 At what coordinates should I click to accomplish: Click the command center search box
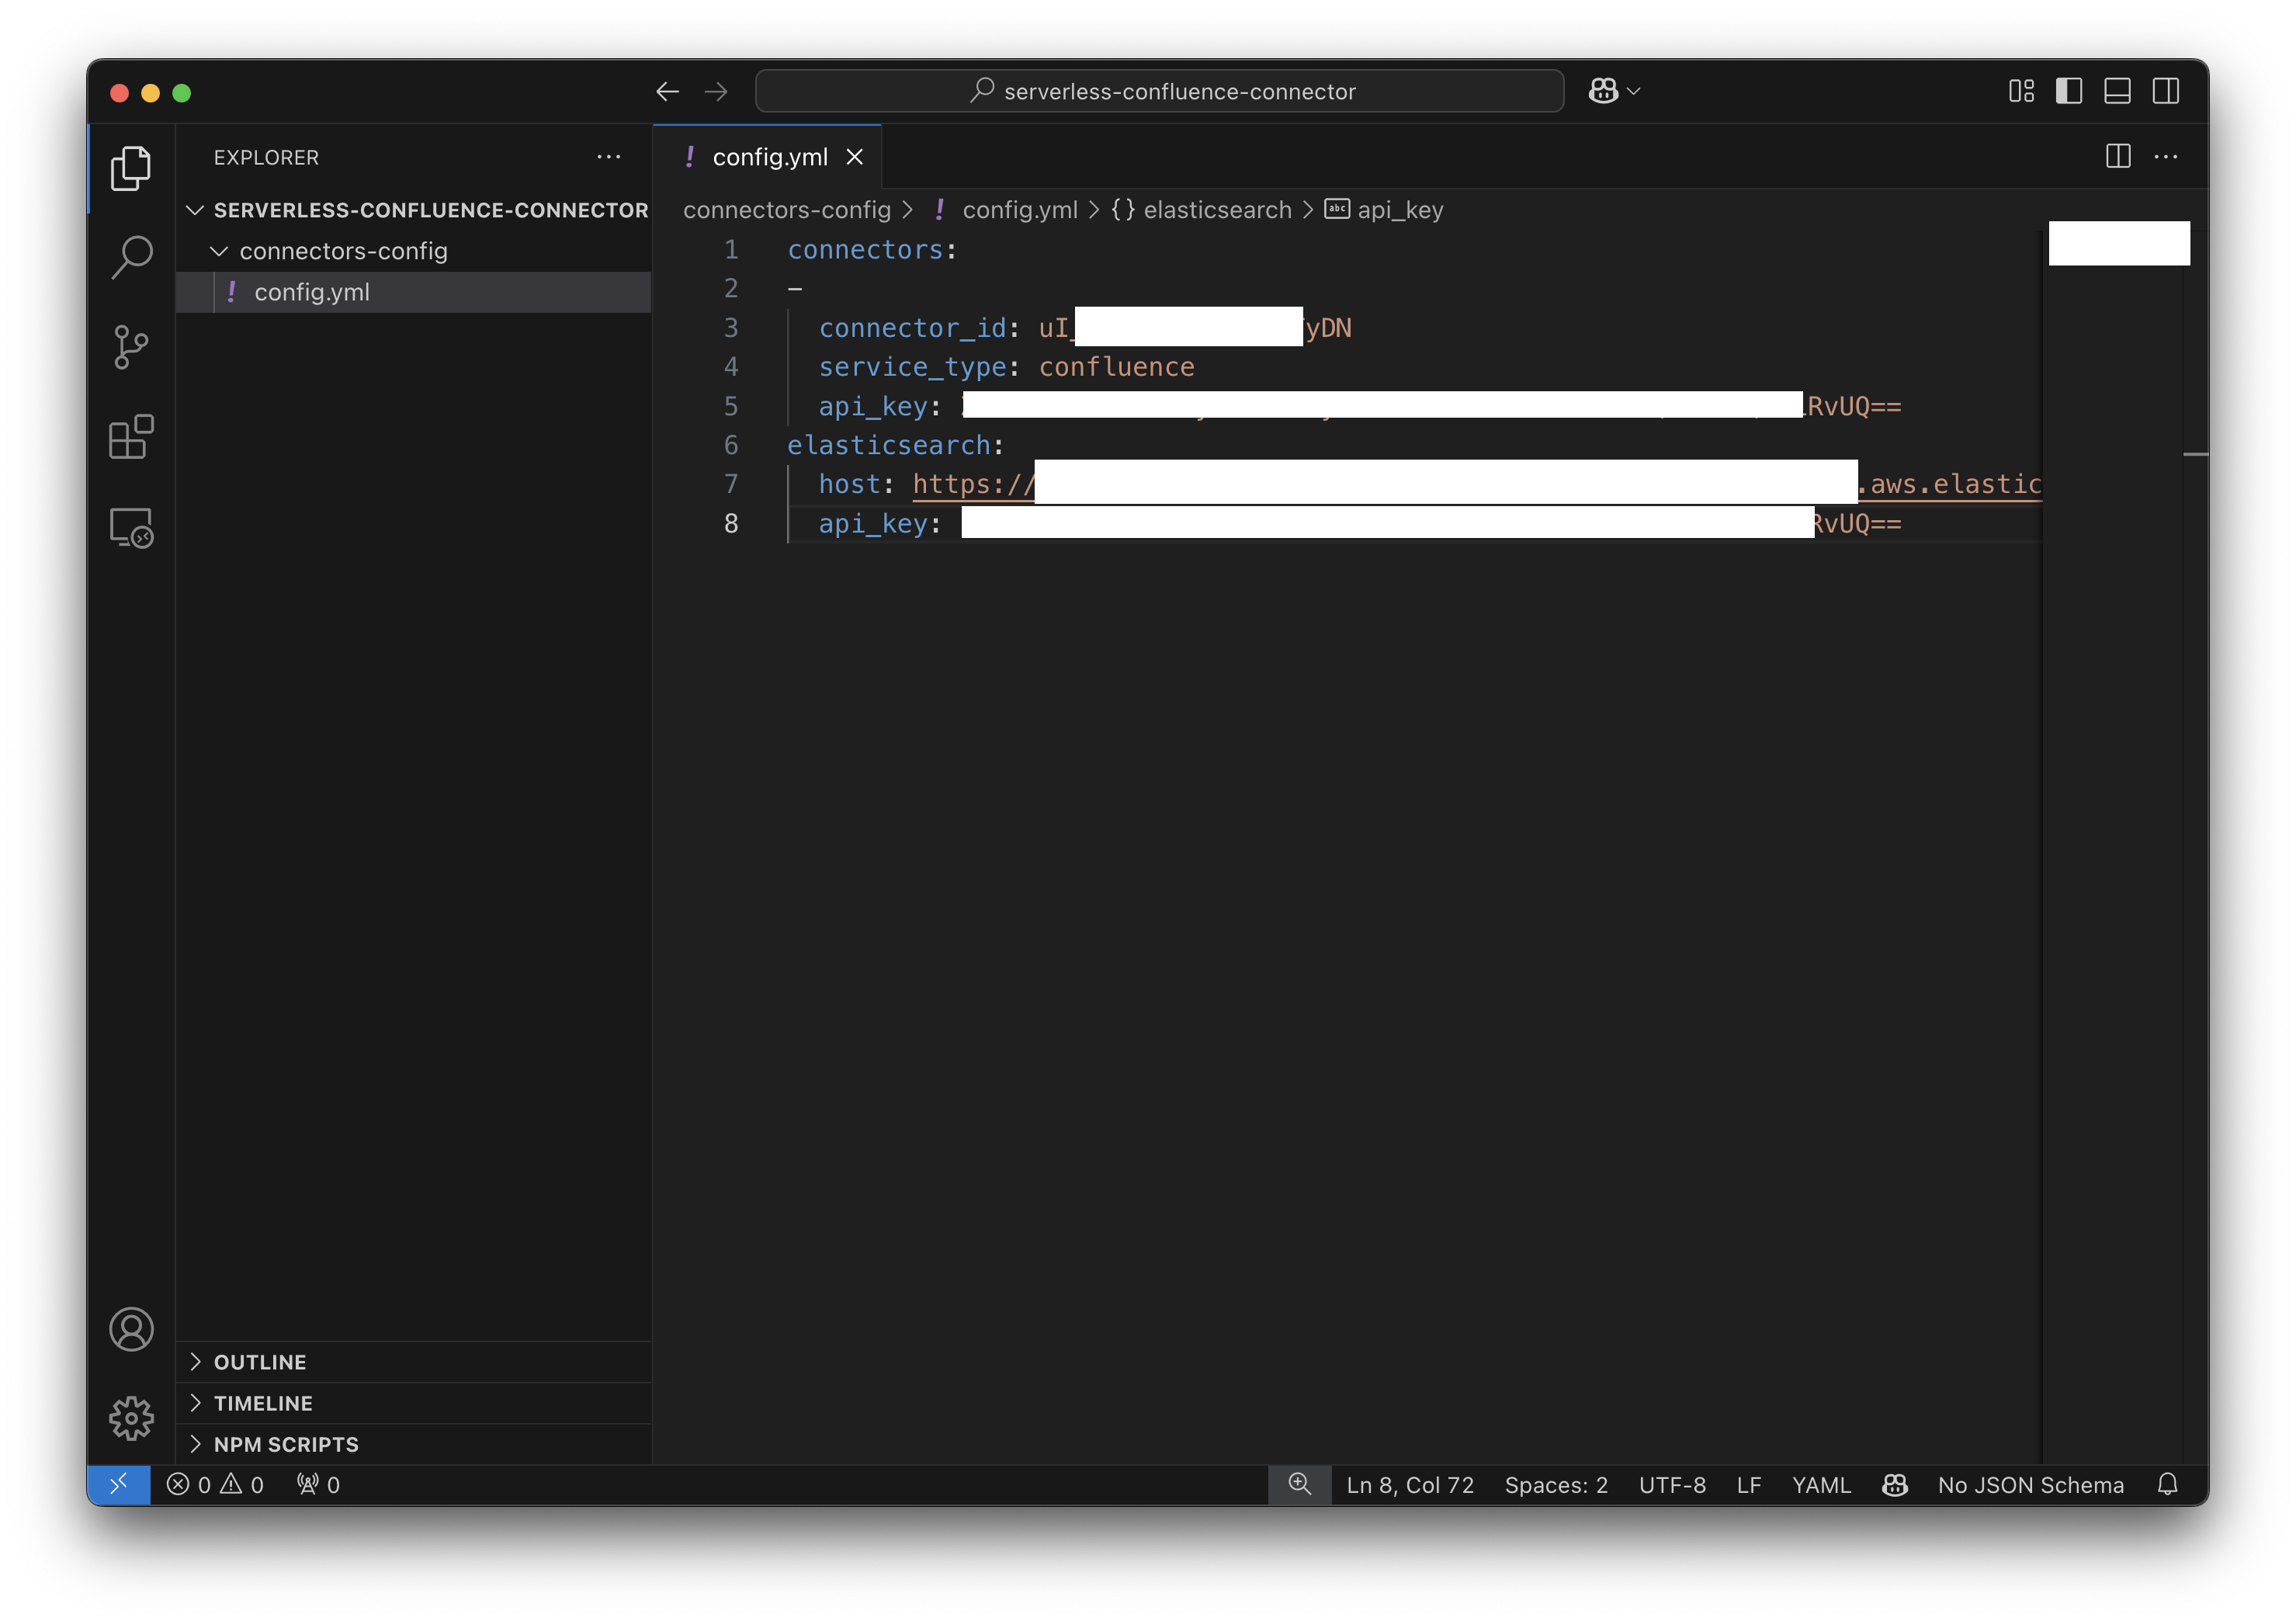coord(1160,91)
